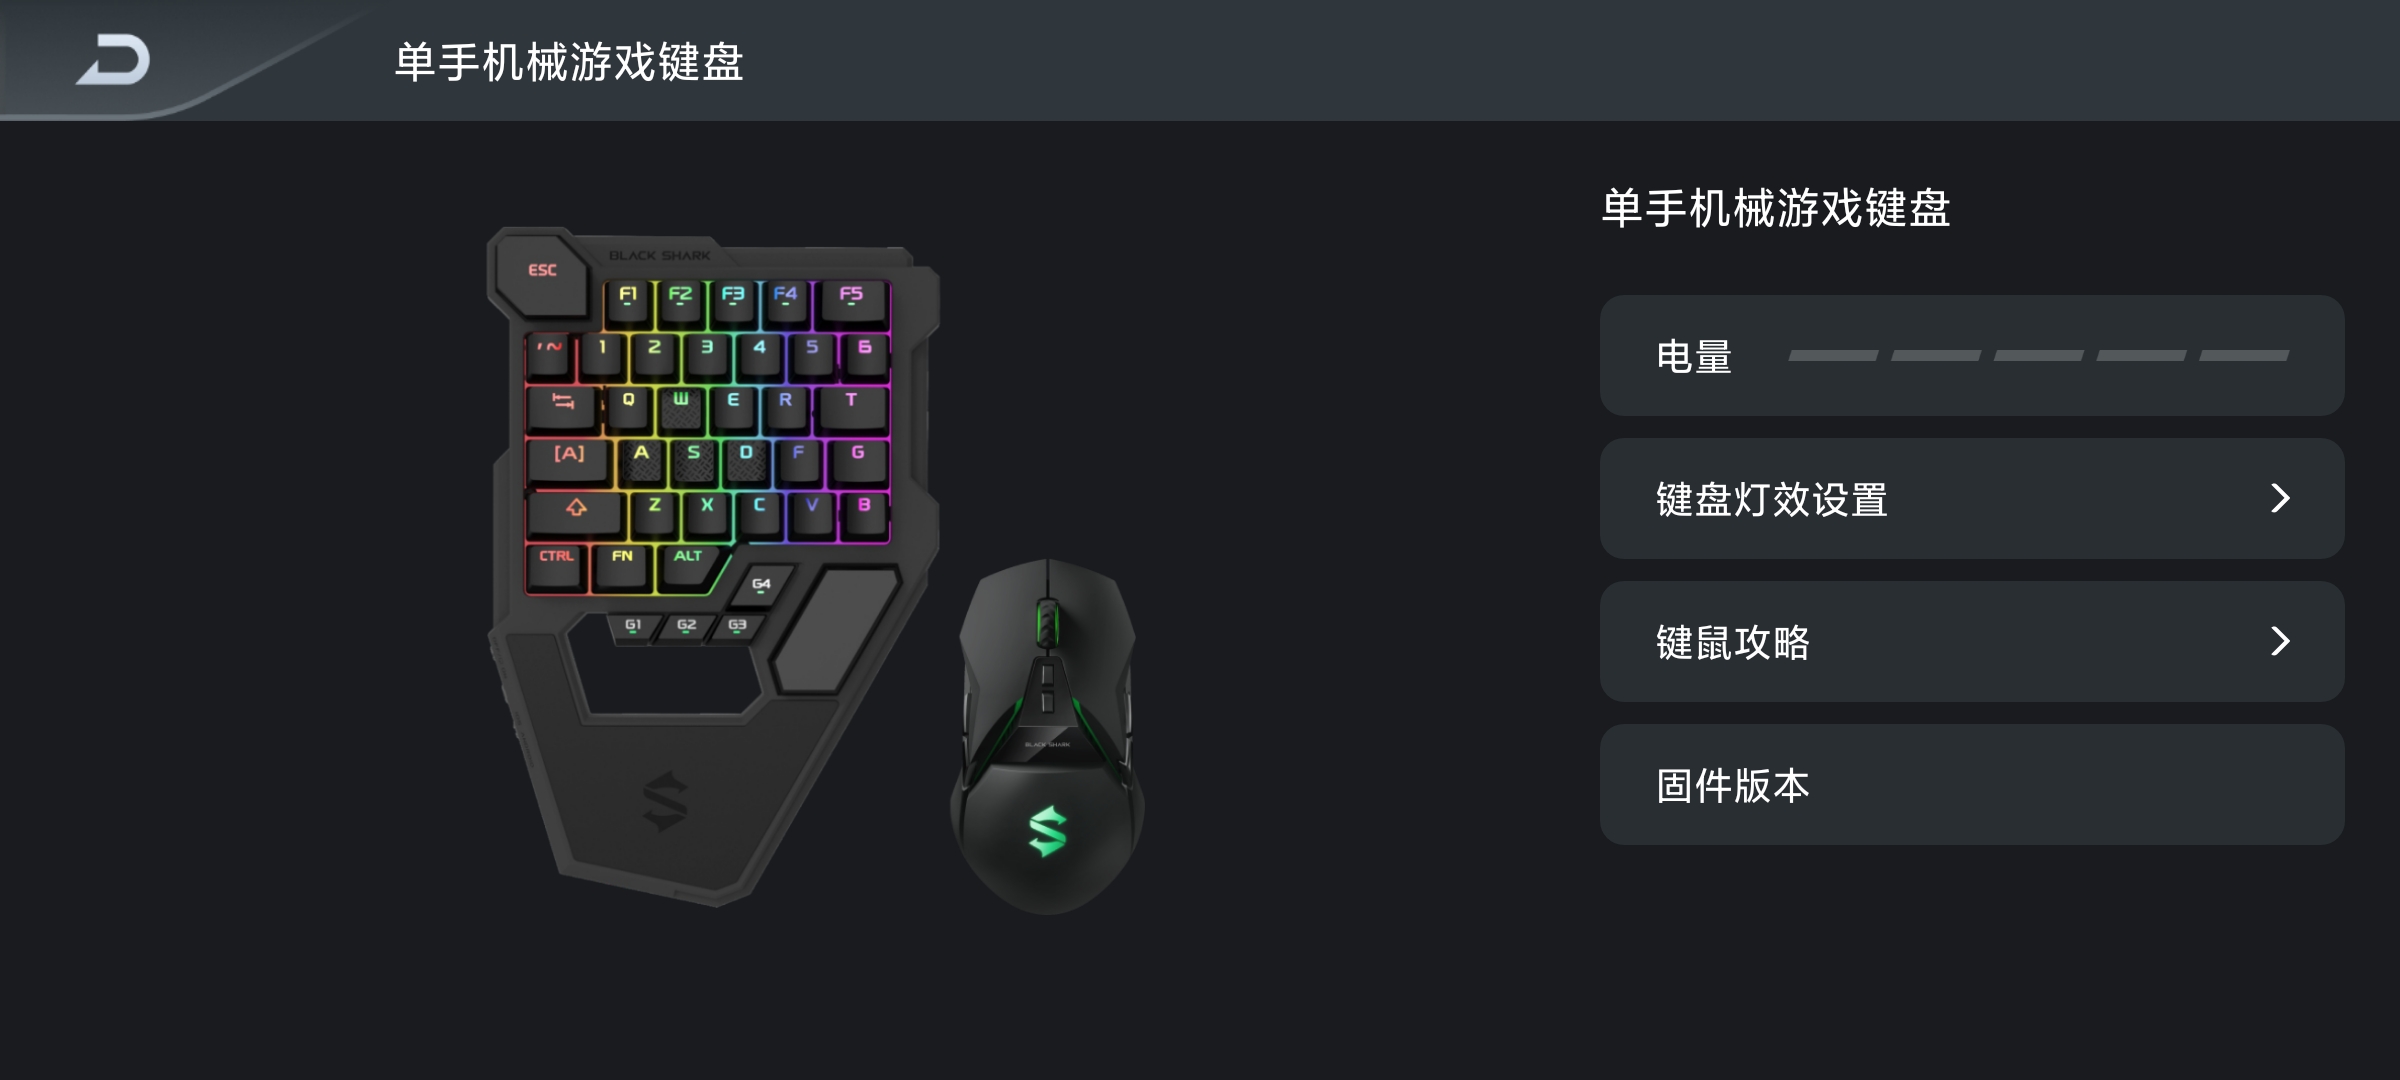The height and width of the screenshot is (1080, 2400).
Task: Expand the 键盘灯效设置 chevron arrow
Action: pos(2279,498)
